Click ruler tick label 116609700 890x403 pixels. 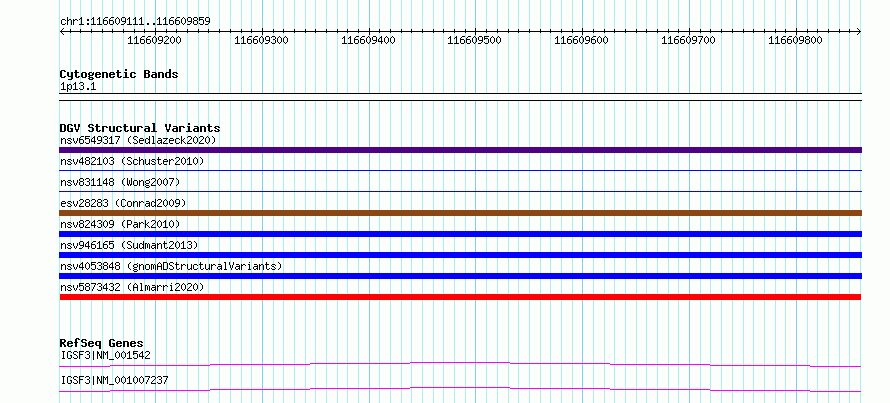click(689, 40)
